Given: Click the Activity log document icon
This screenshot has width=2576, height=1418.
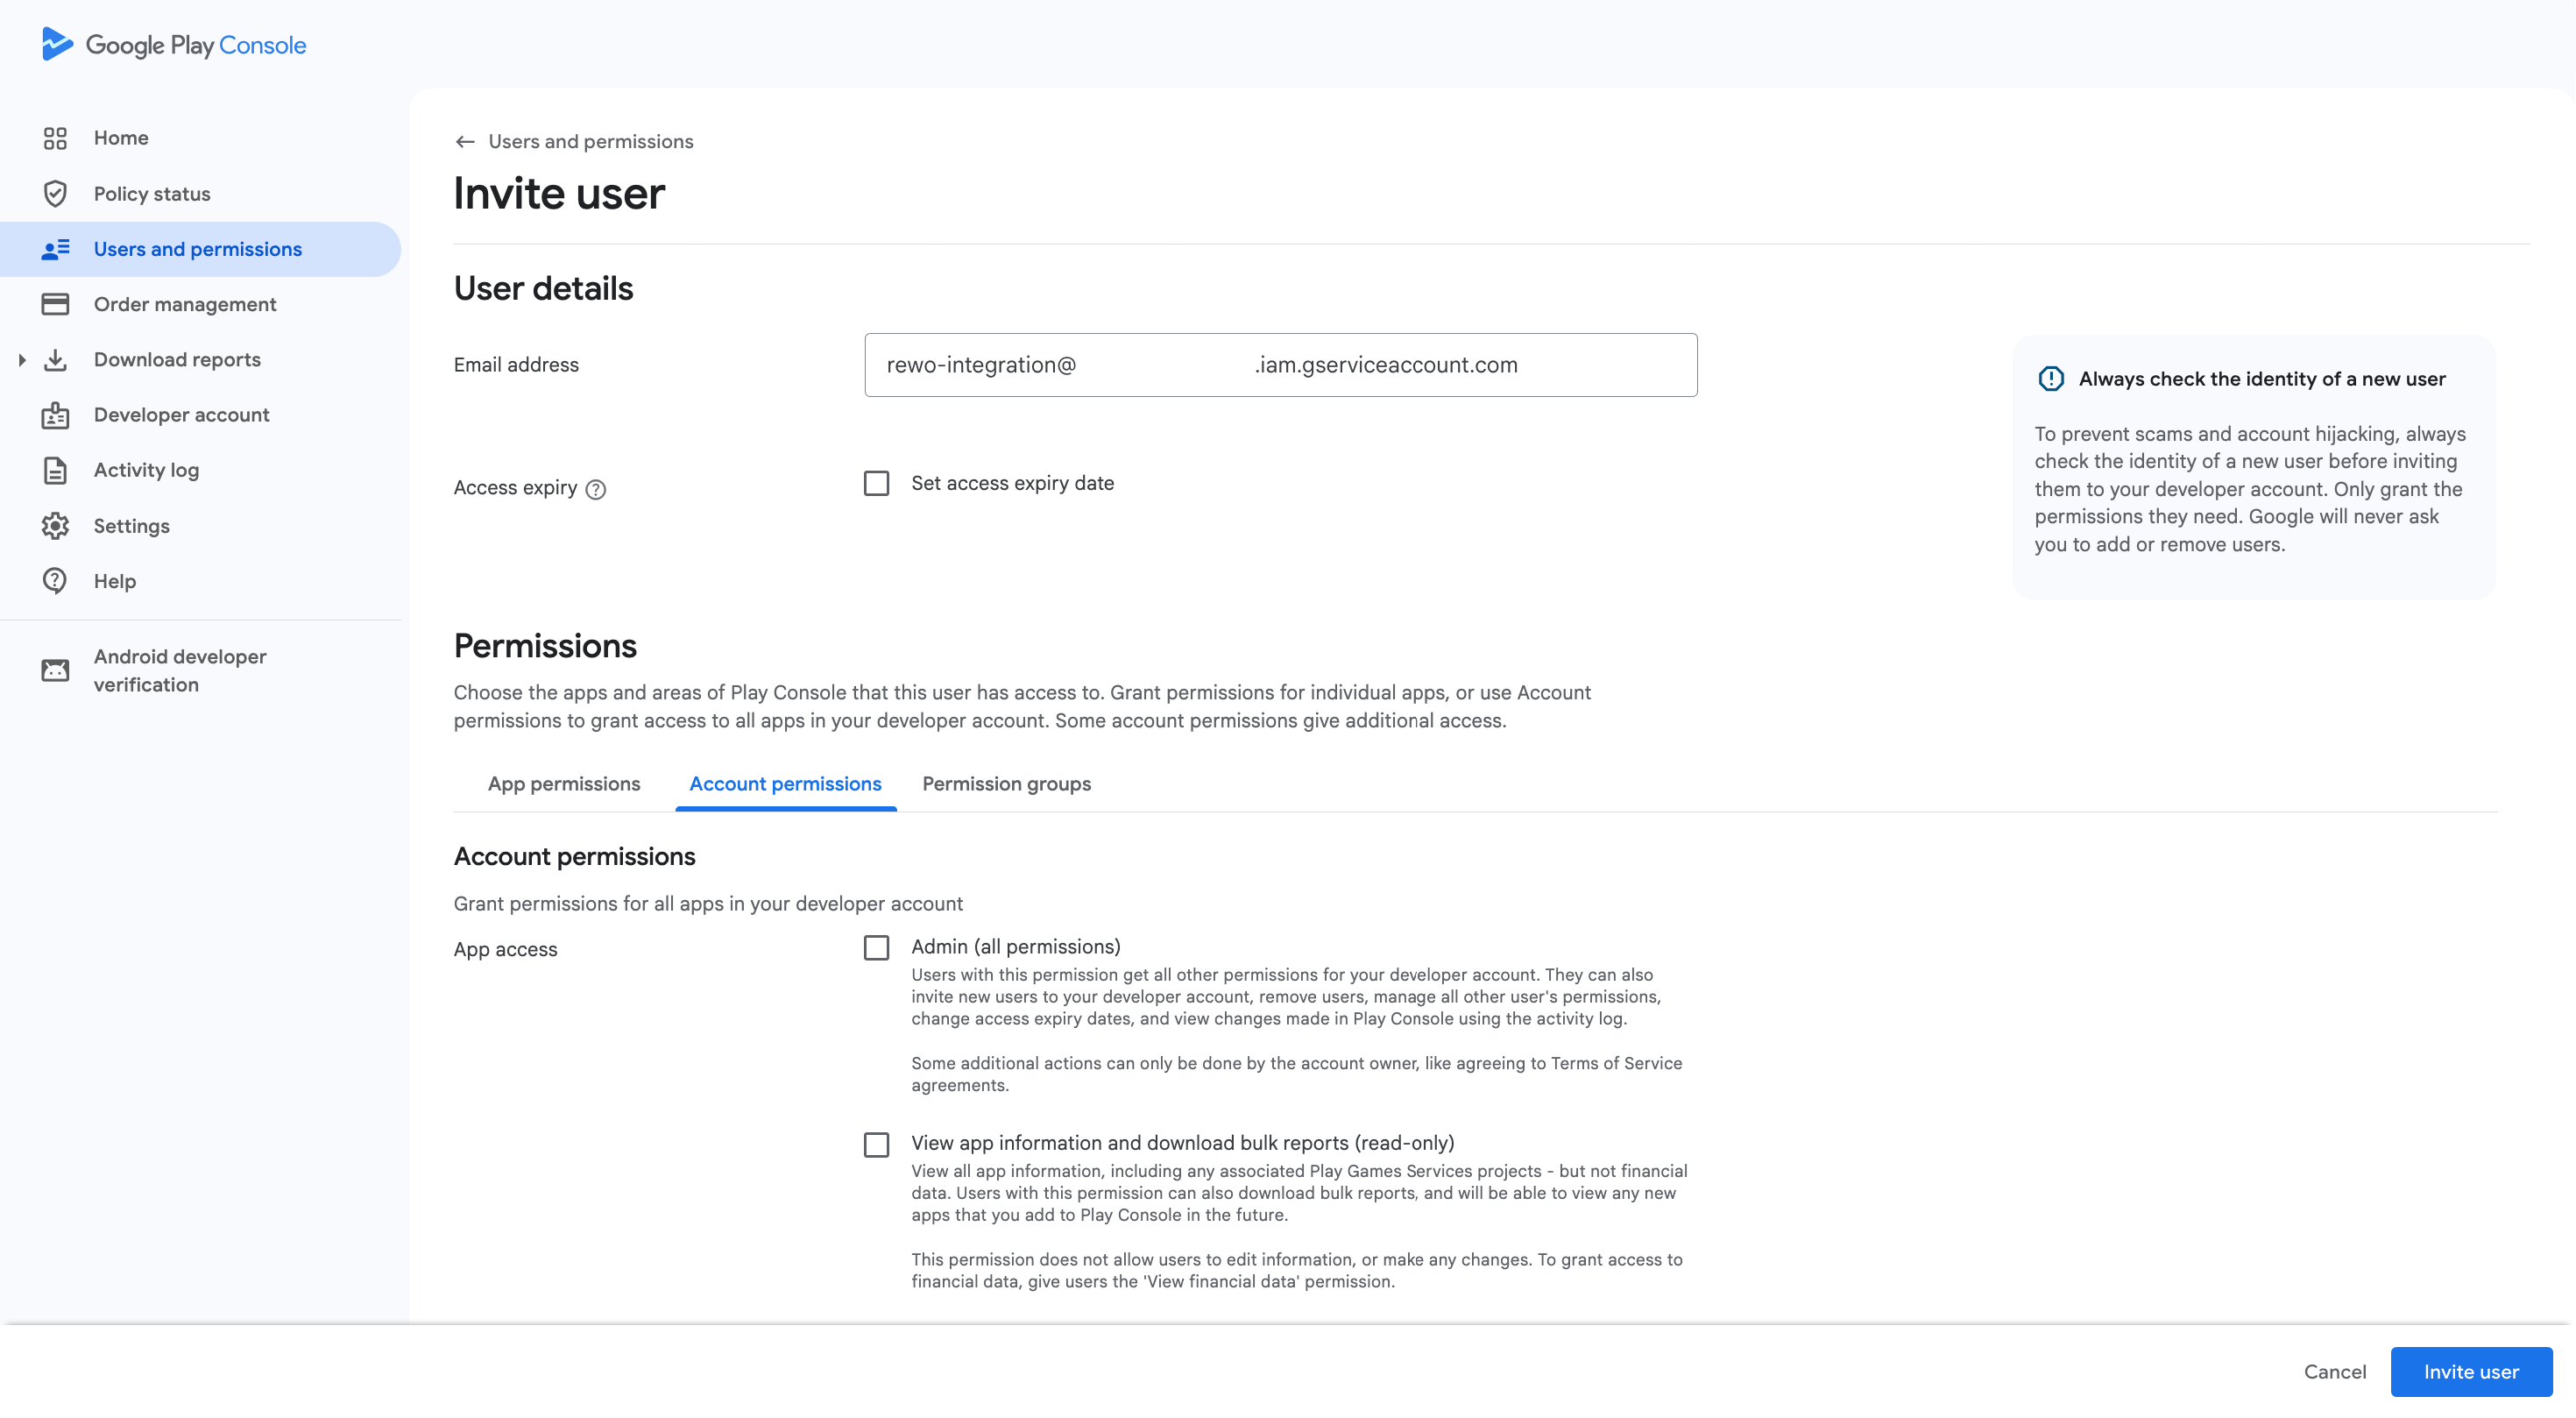Looking at the screenshot, I should point(55,470).
